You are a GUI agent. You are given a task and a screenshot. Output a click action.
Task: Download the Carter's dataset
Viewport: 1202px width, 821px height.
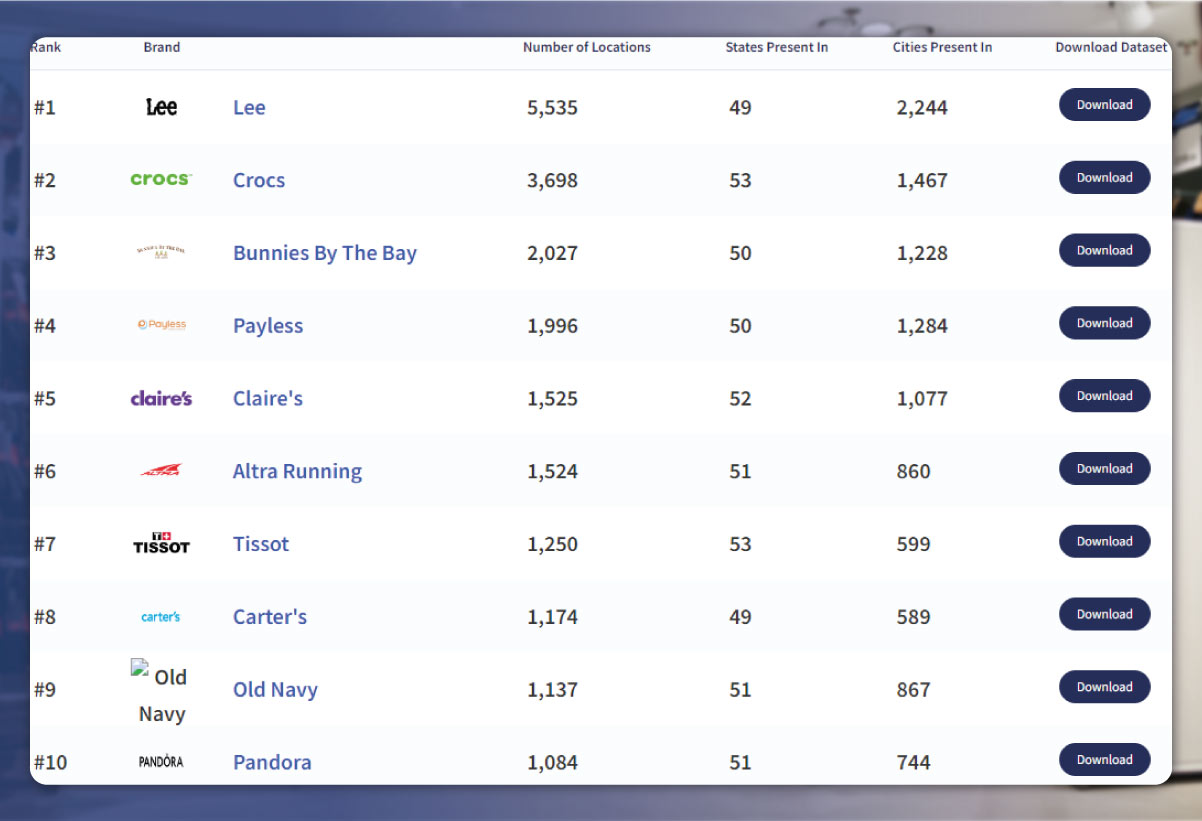tap(1105, 614)
